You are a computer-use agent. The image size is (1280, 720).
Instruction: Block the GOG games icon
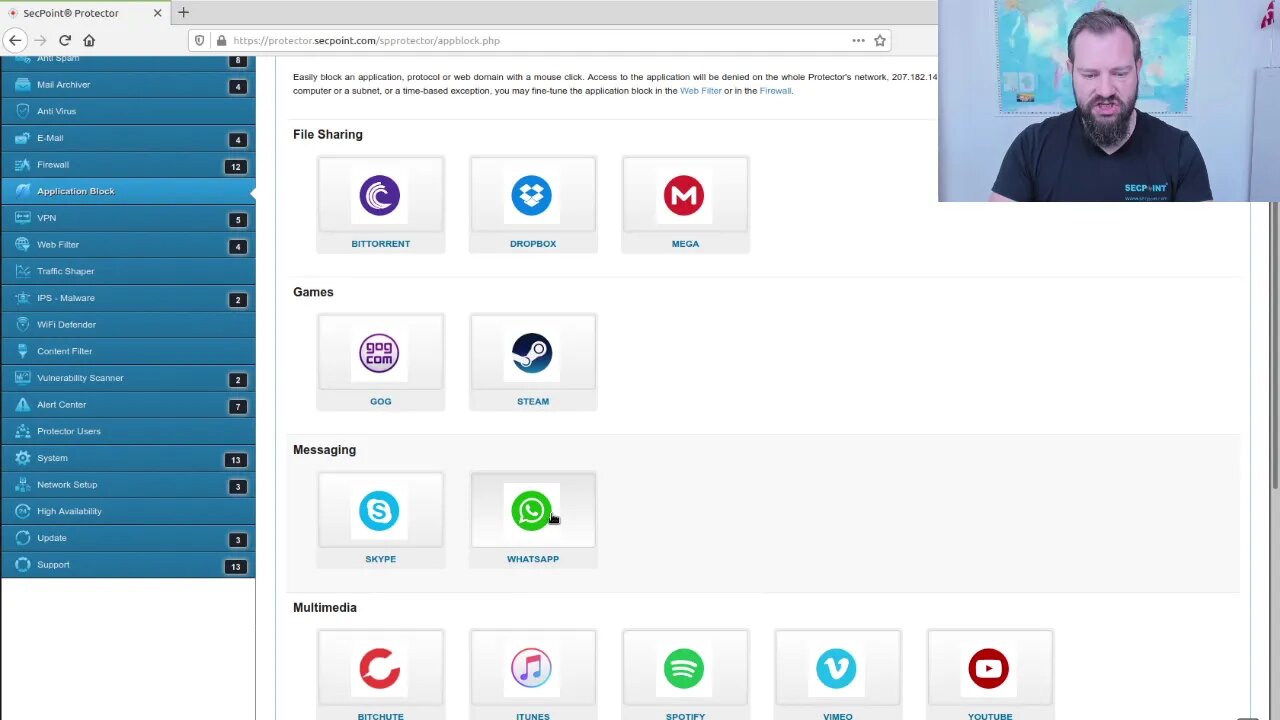[x=380, y=353]
